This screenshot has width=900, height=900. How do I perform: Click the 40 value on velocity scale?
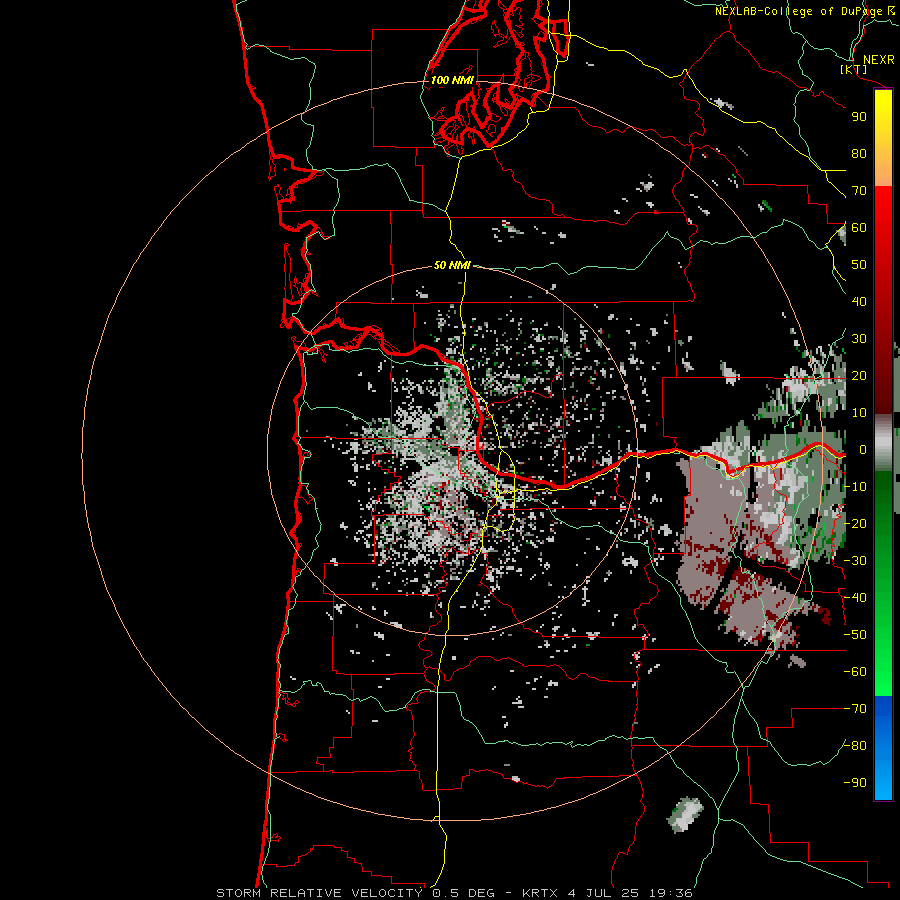point(859,301)
